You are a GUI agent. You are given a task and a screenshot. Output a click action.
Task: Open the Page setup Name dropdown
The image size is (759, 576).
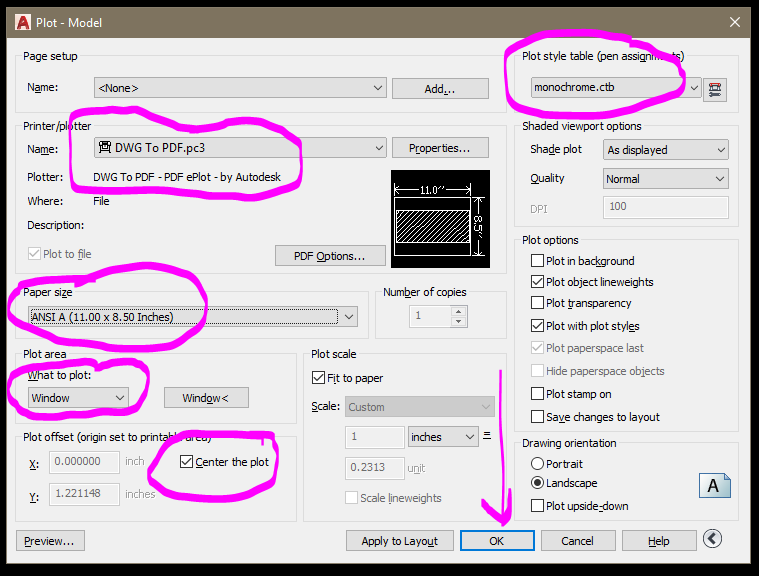pos(240,88)
